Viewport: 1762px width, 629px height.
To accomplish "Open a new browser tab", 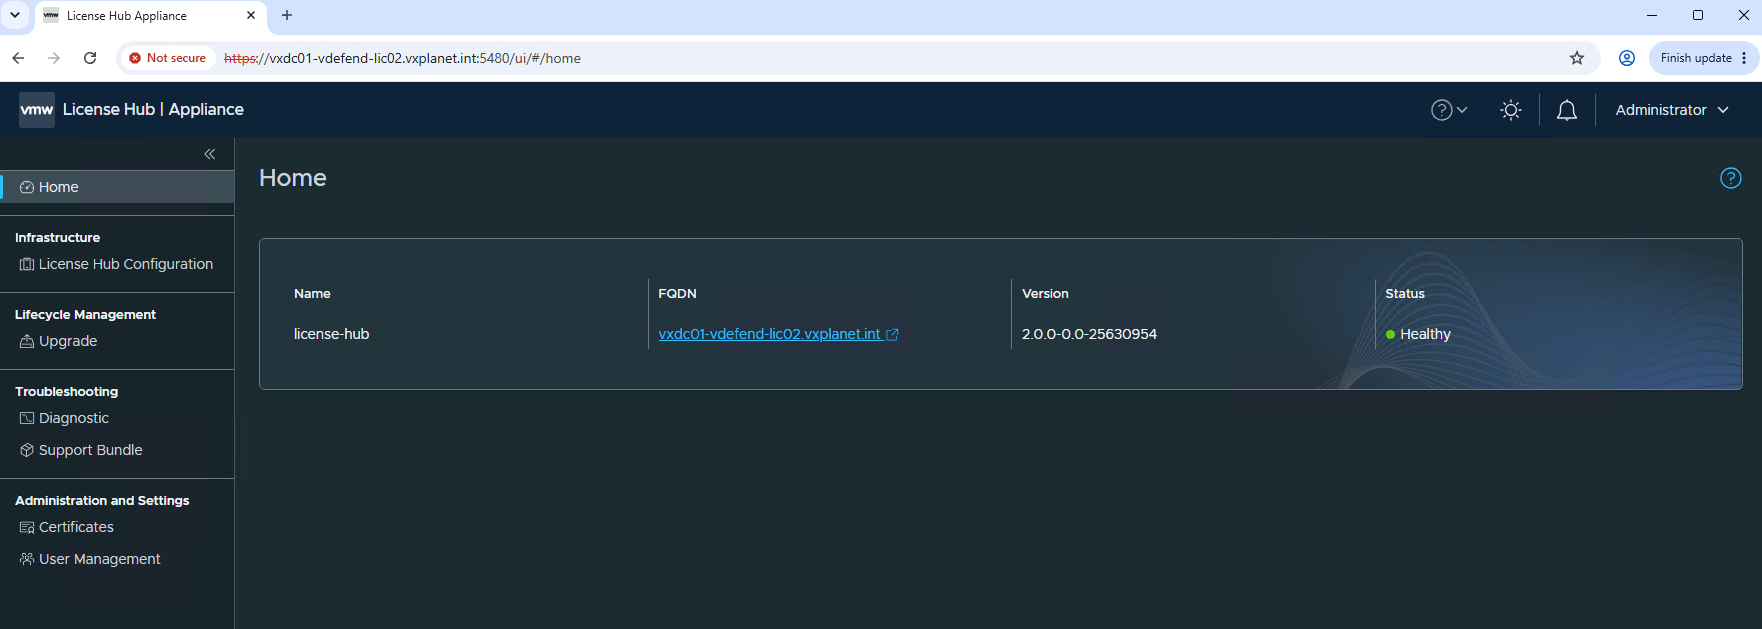I will [287, 15].
